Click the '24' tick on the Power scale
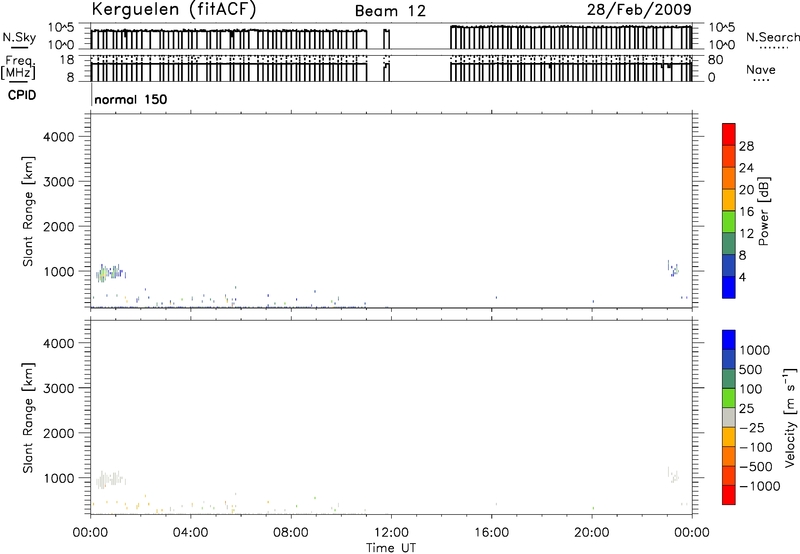 tap(746, 168)
